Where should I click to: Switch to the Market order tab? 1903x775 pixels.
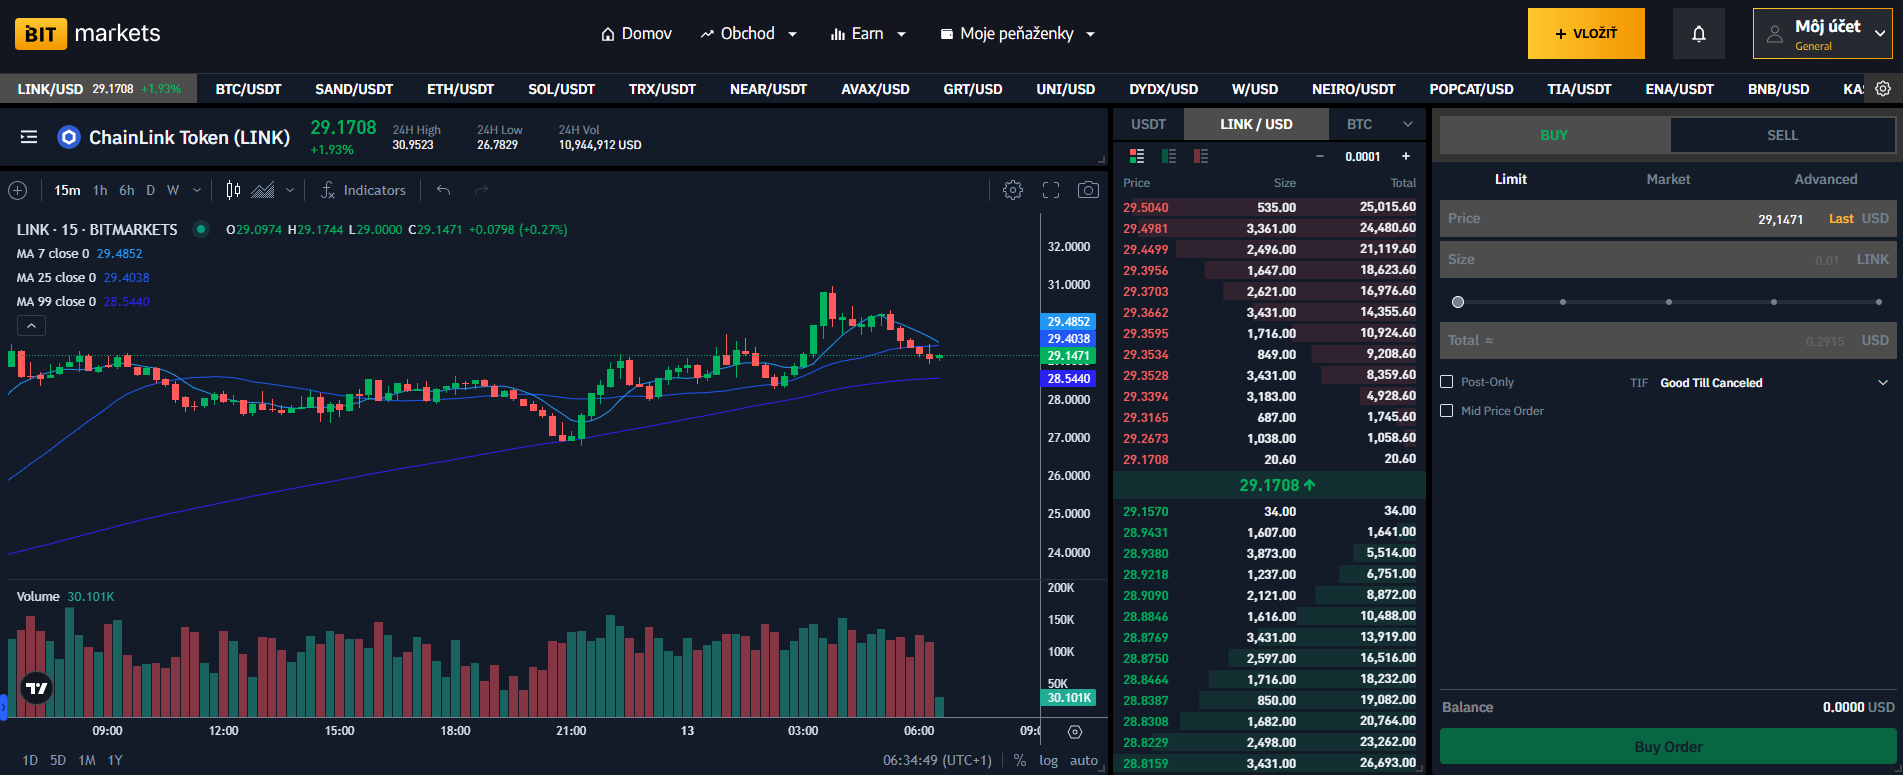(x=1668, y=179)
